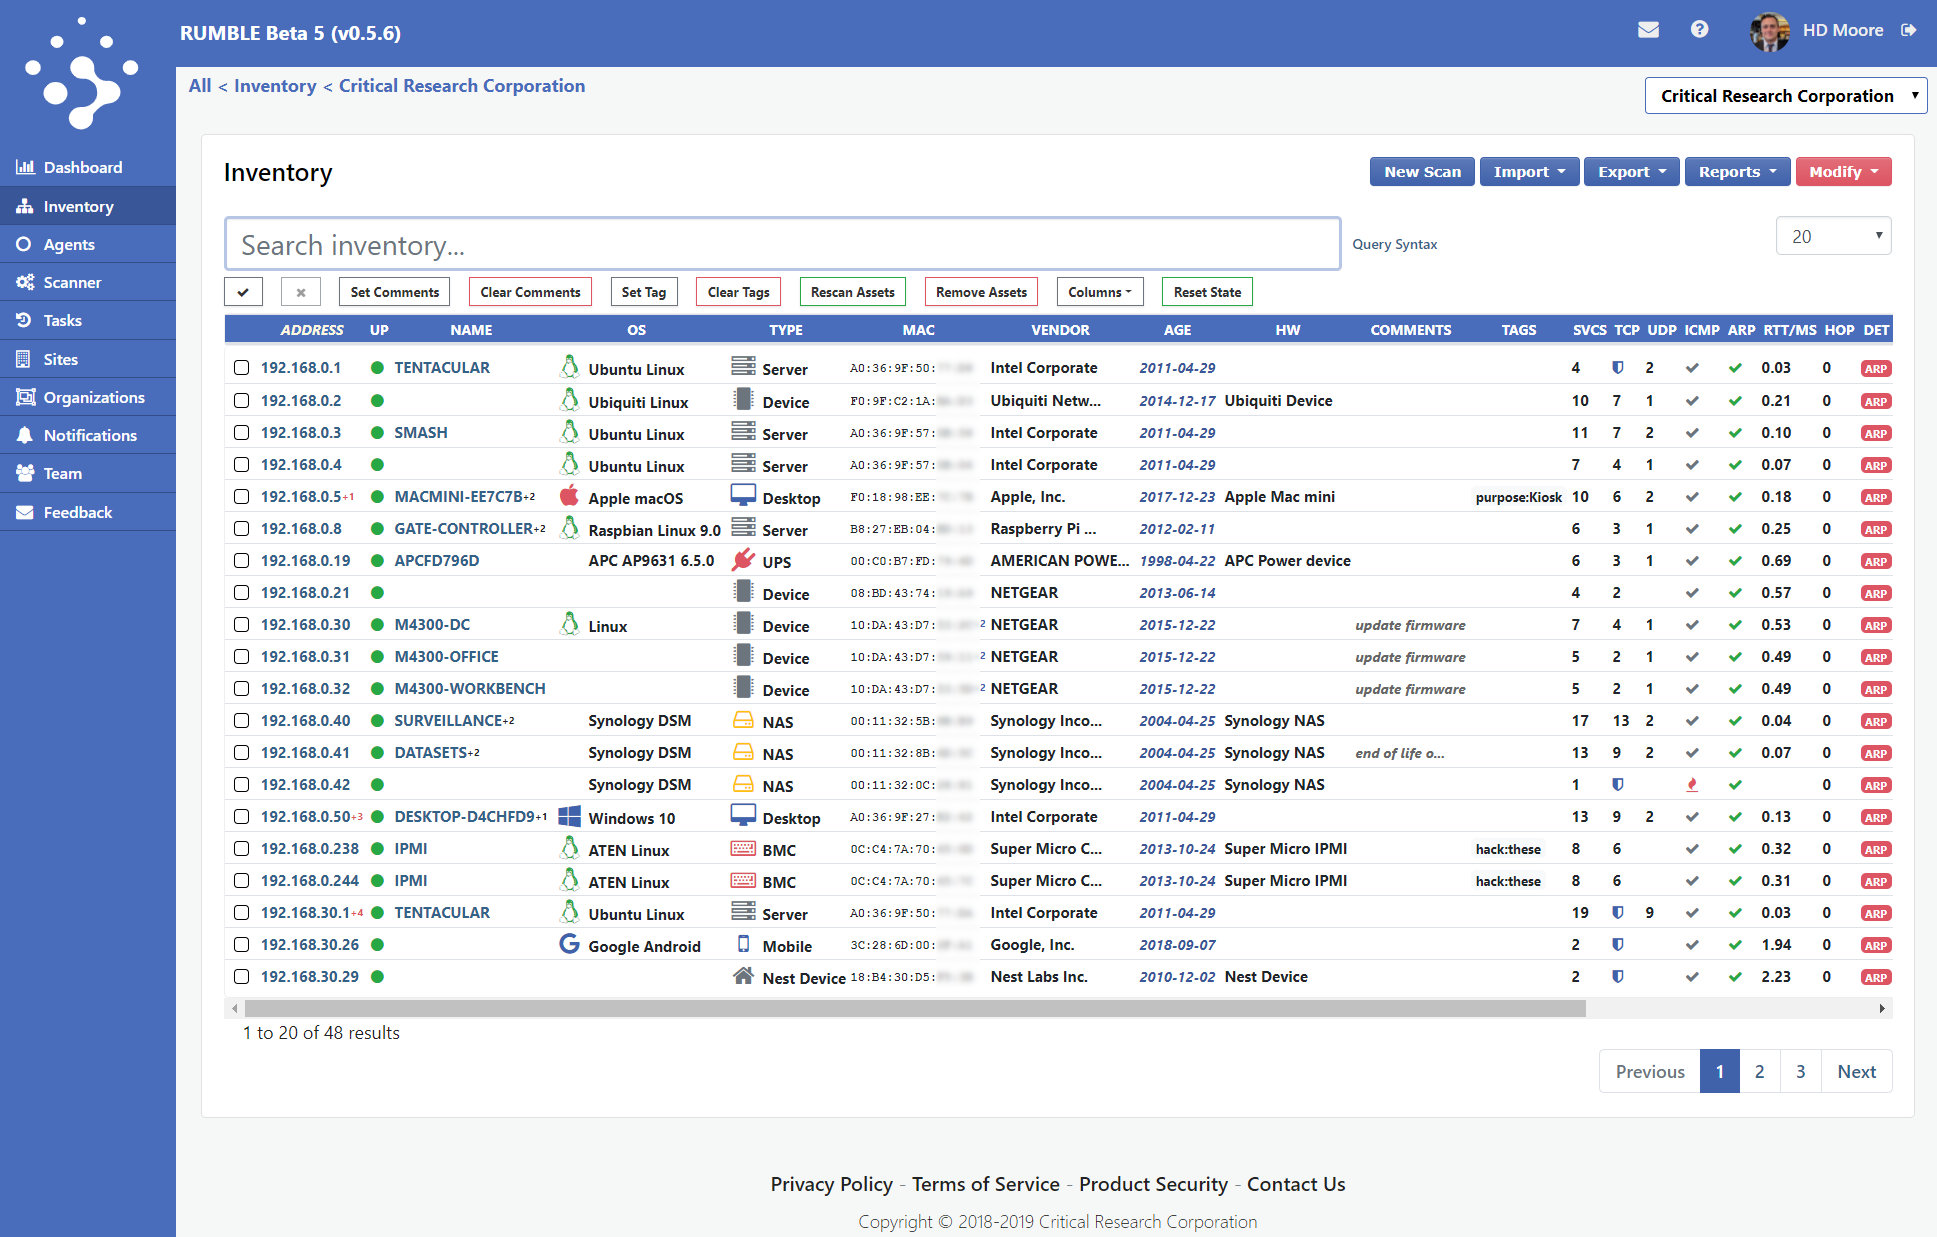Image resolution: width=1937 pixels, height=1237 pixels.
Task: Click the All breadcrumb link
Action: coord(200,86)
